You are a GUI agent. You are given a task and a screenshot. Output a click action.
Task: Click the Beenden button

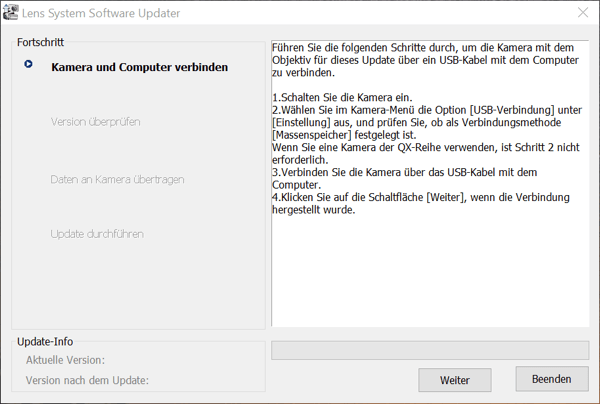[551, 379]
